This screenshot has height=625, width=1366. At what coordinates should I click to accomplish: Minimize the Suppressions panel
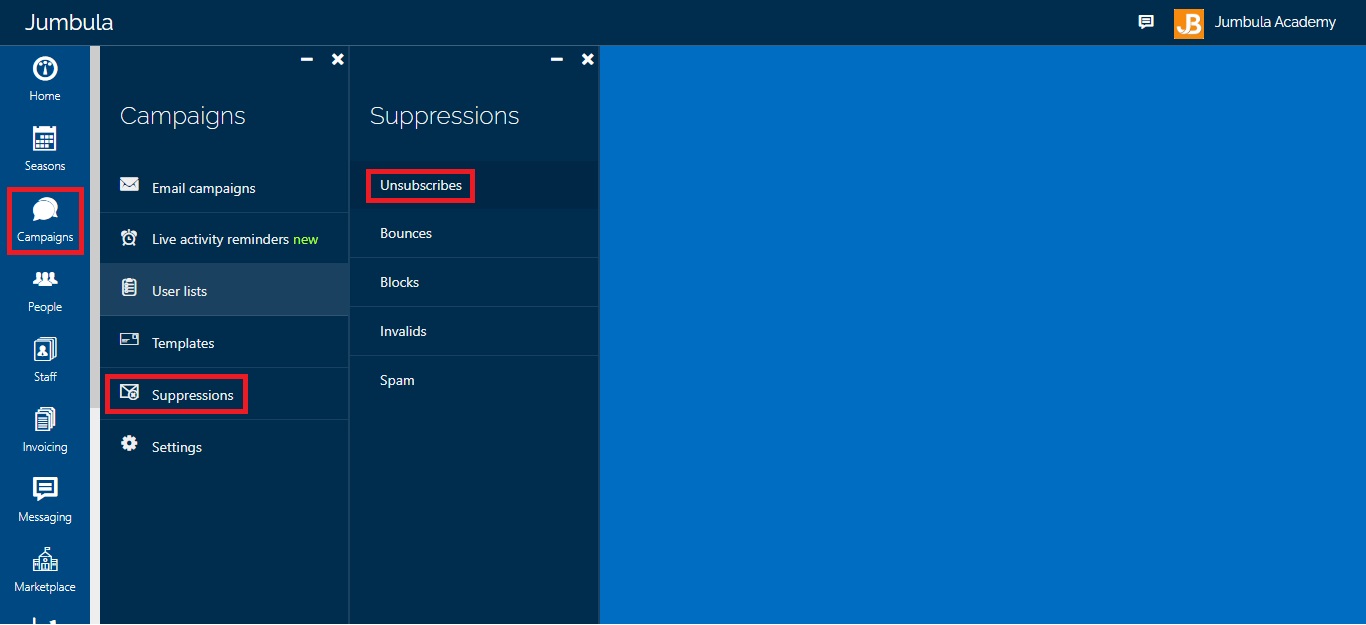(557, 59)
